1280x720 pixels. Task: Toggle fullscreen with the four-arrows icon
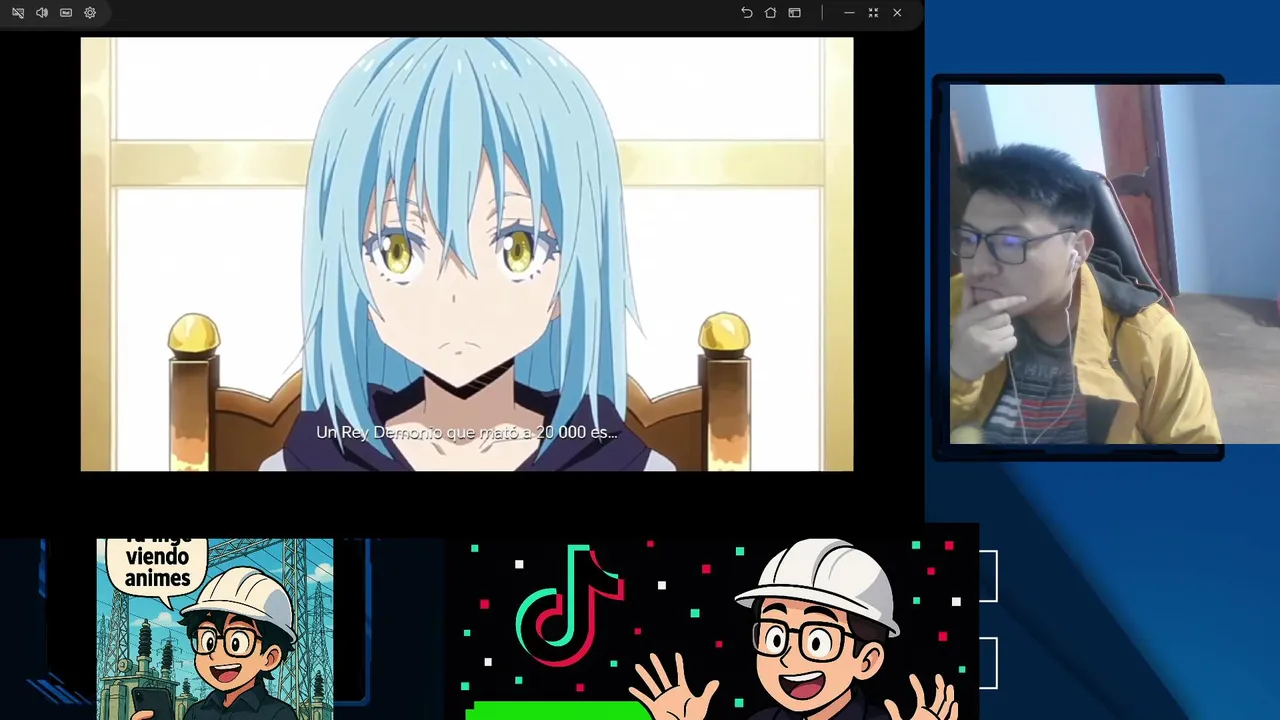tap(873, 13)
